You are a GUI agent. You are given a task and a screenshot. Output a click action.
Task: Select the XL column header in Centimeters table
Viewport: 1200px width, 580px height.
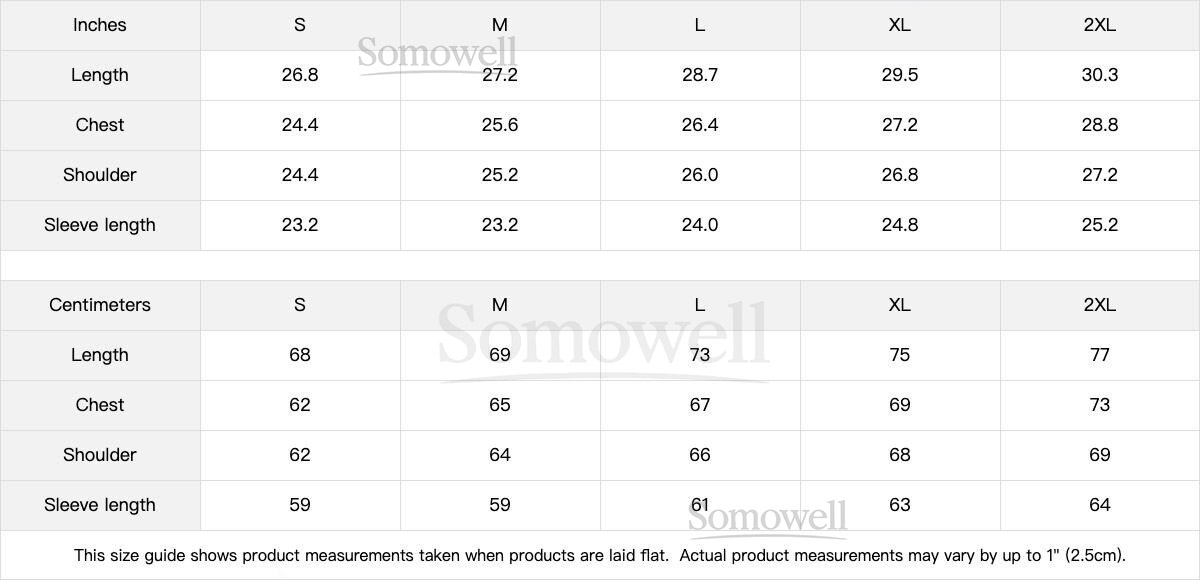pos(899,305)
